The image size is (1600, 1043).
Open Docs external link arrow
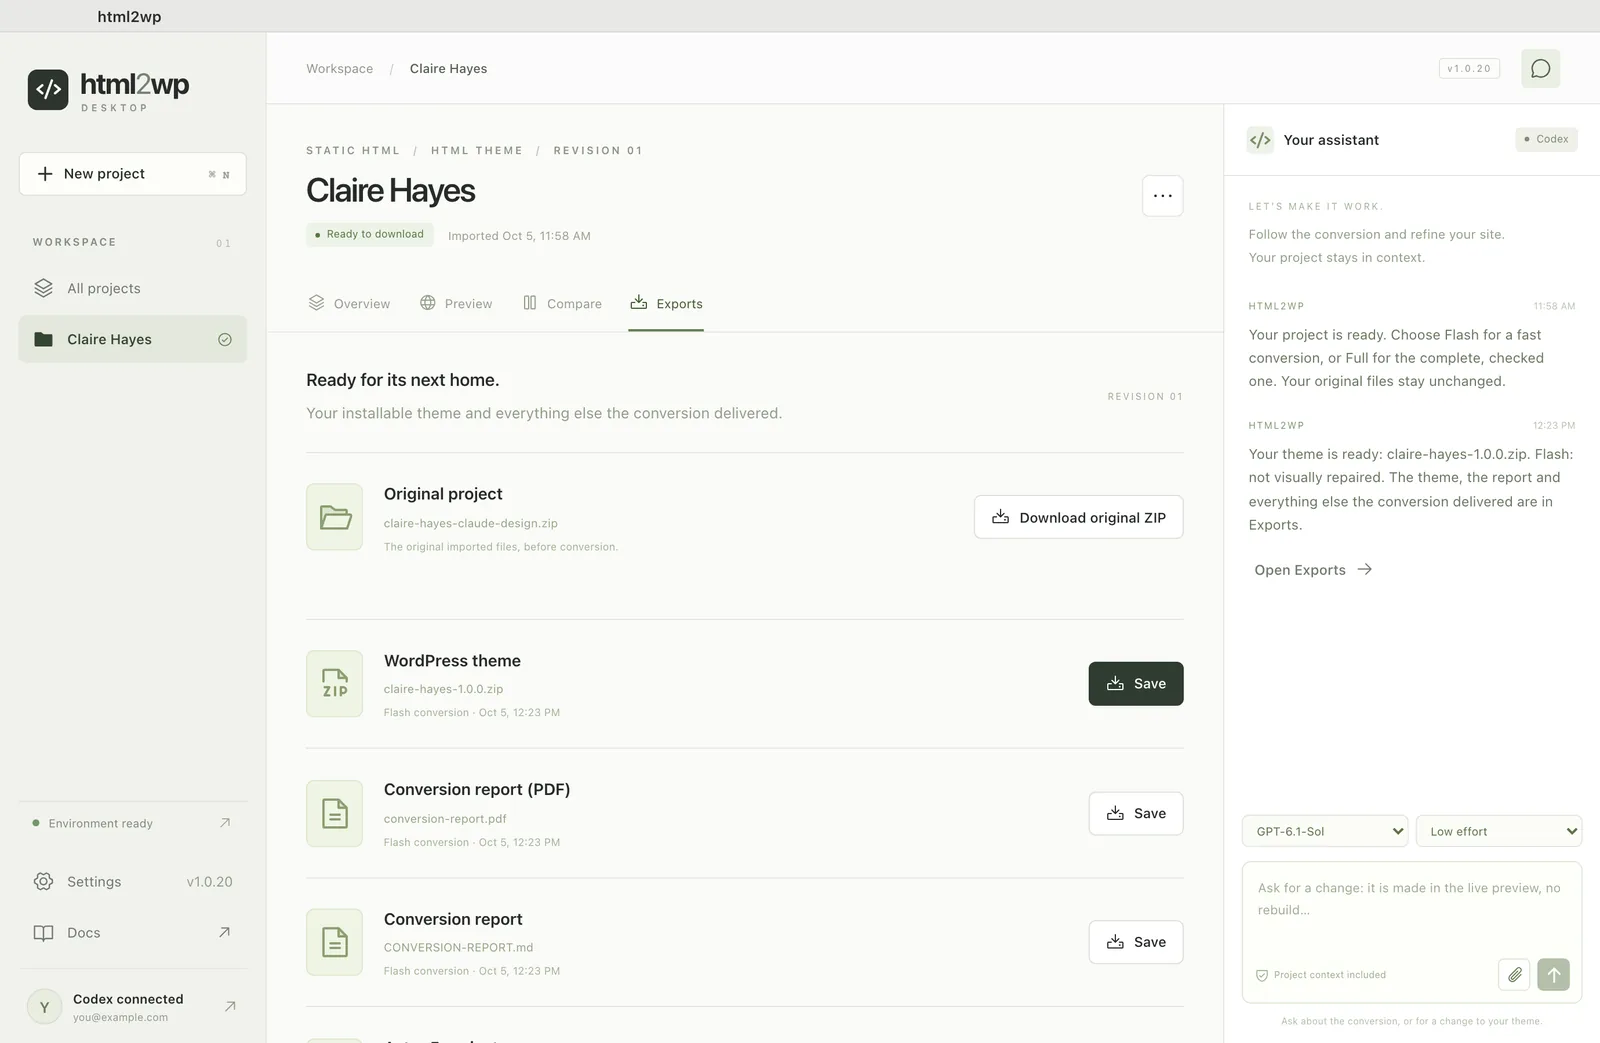[x=225, y=932]
